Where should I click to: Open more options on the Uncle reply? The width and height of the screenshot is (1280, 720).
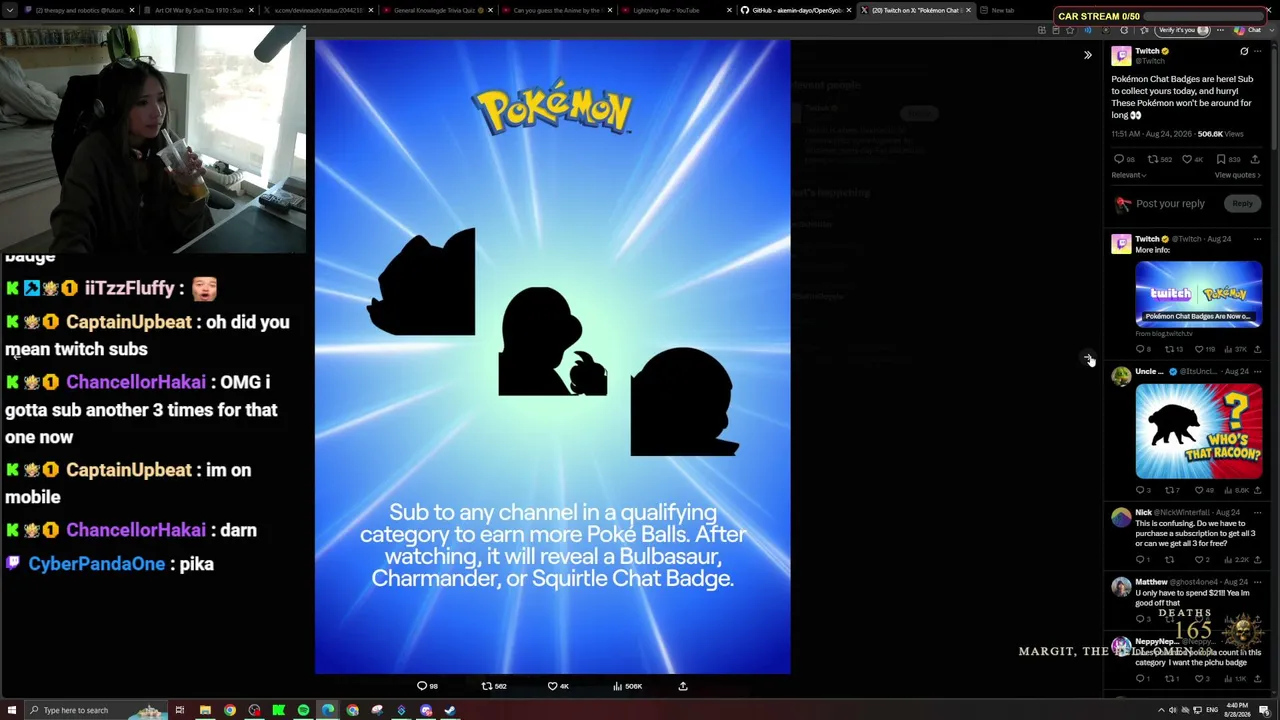click(x=1257, y=372)
